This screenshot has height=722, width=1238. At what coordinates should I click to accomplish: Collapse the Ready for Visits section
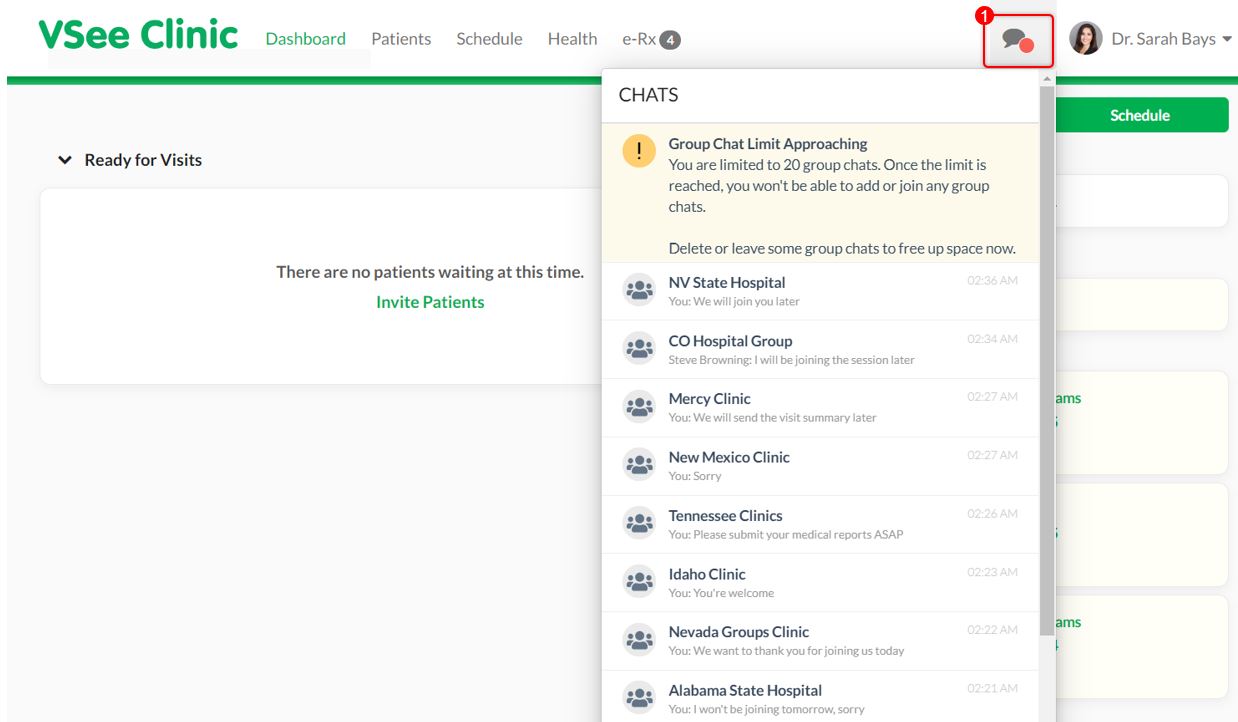coord(65,160)
